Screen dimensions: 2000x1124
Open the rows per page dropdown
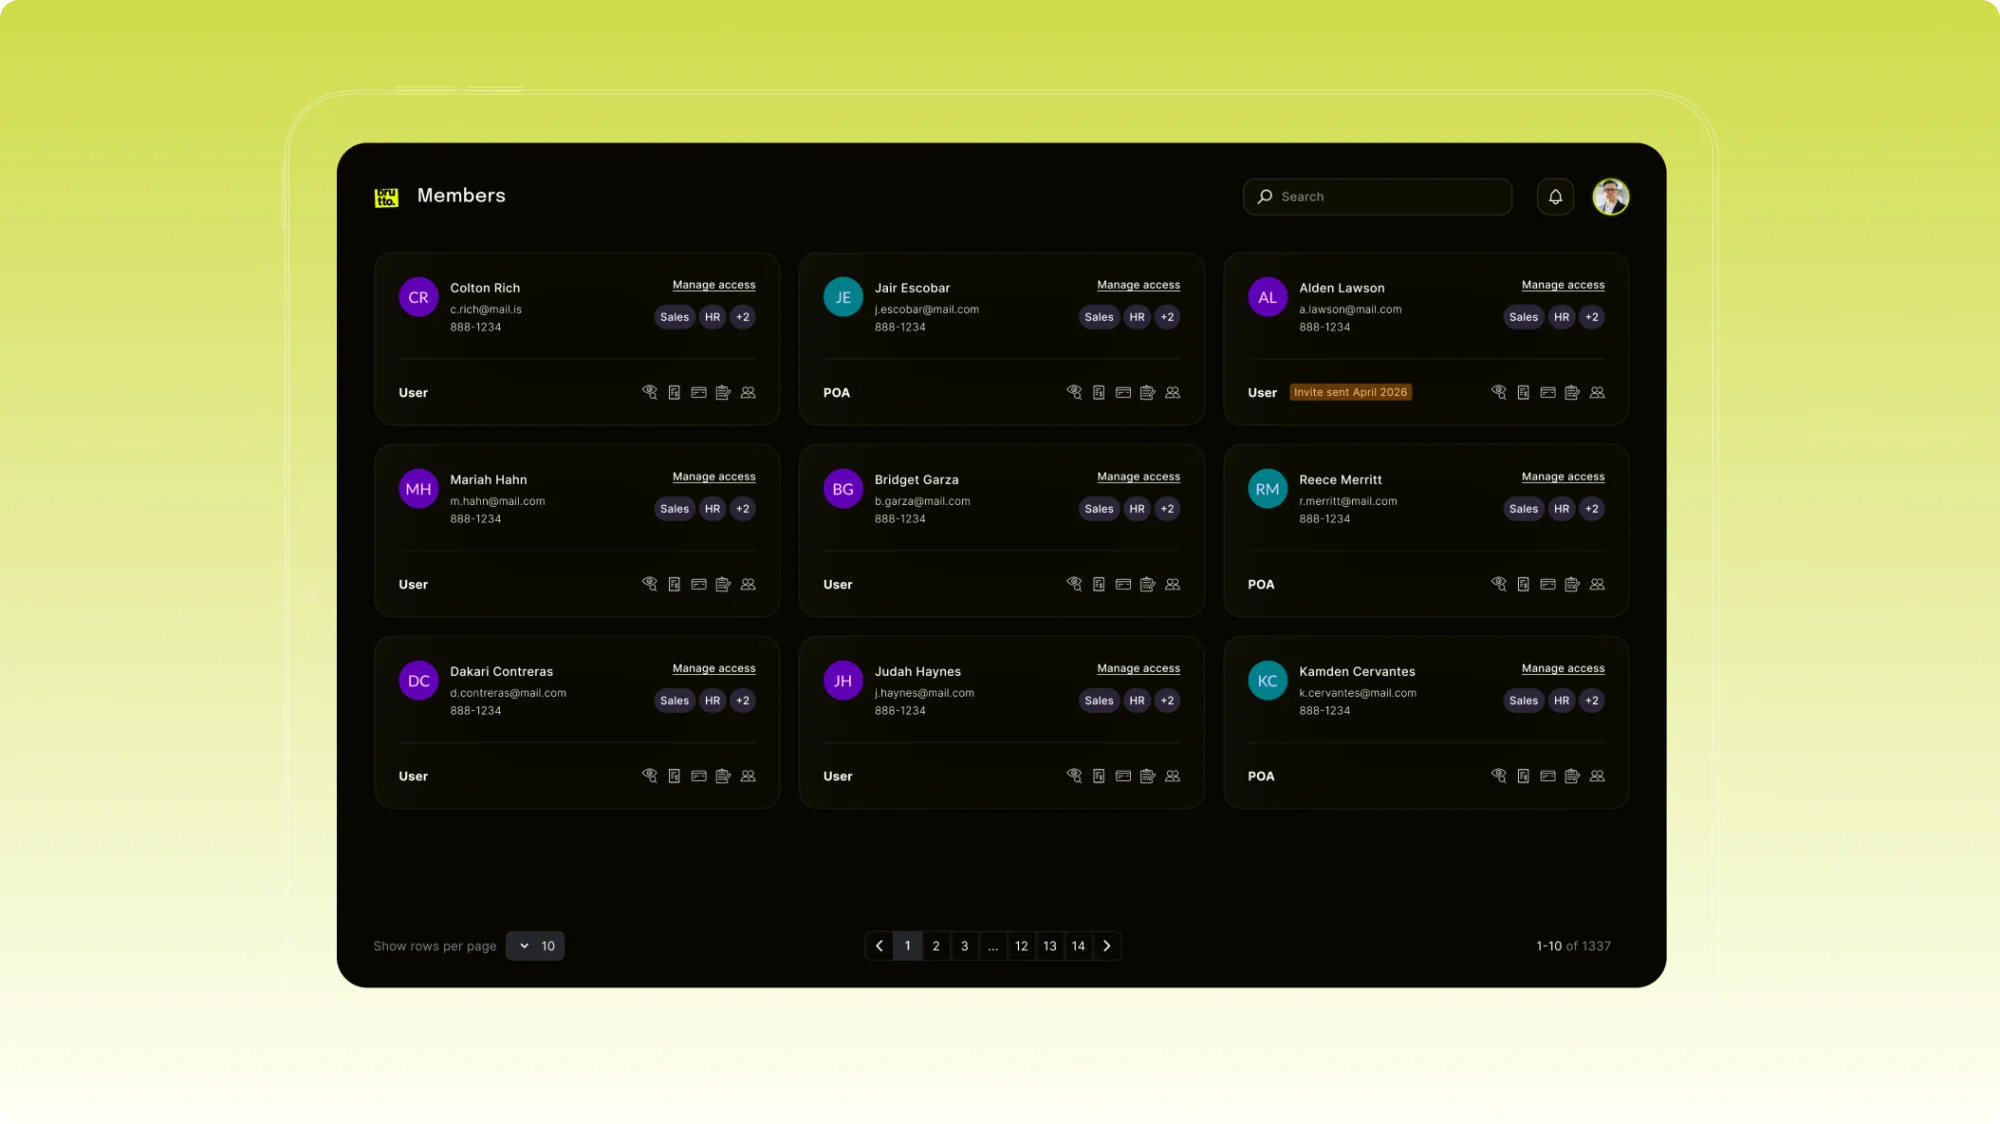coord(535,946)
